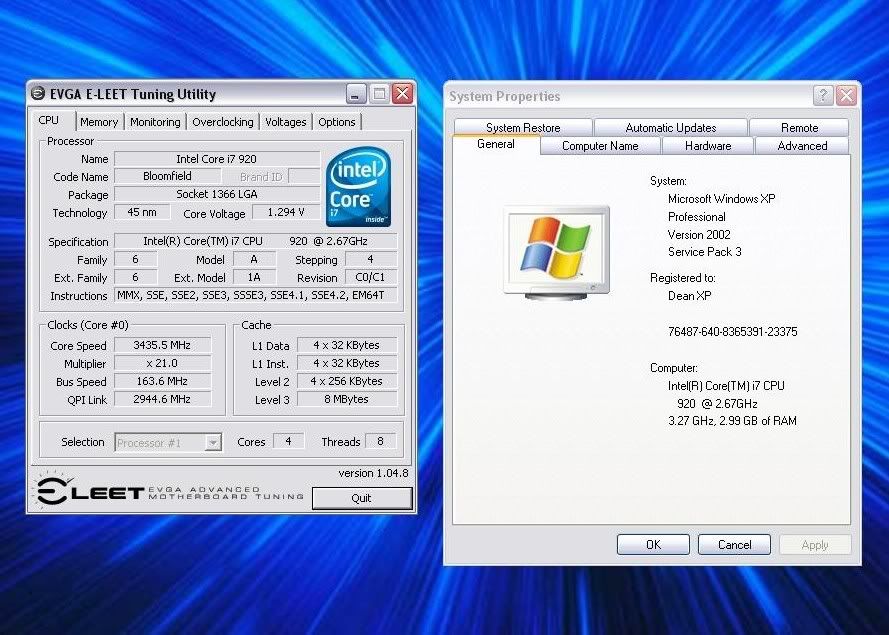Switch to the Memory tab
The image size is (889, 635).
[98, 121]
